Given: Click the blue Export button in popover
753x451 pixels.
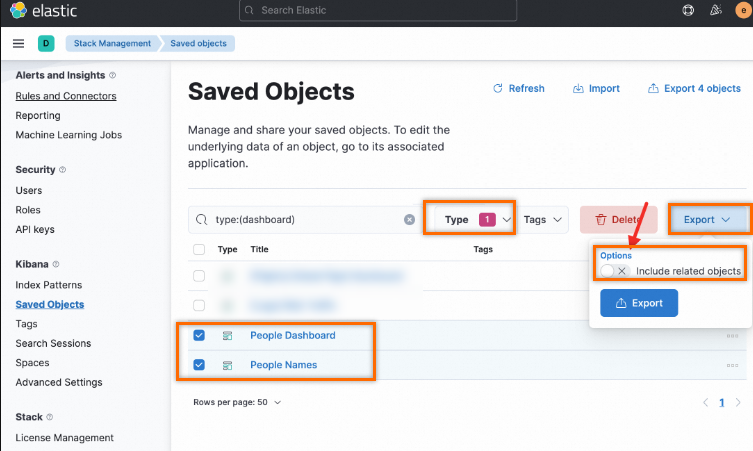Looking at the screenshot, I should click(x=638, y=303).
